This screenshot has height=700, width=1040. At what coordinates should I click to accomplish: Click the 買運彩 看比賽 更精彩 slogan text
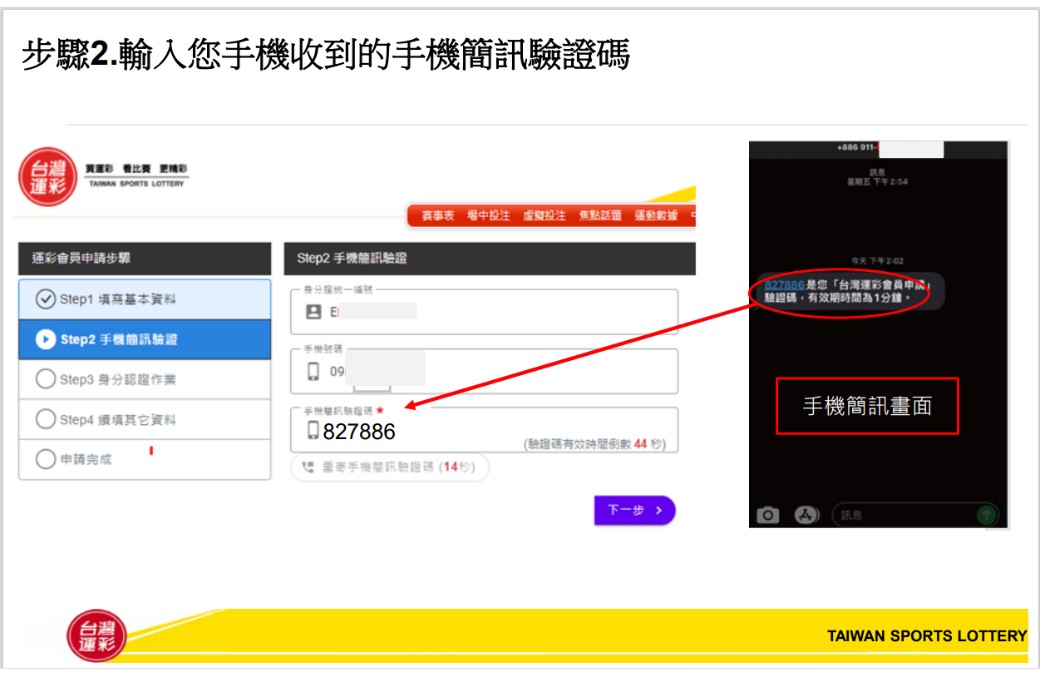point(136,169)
